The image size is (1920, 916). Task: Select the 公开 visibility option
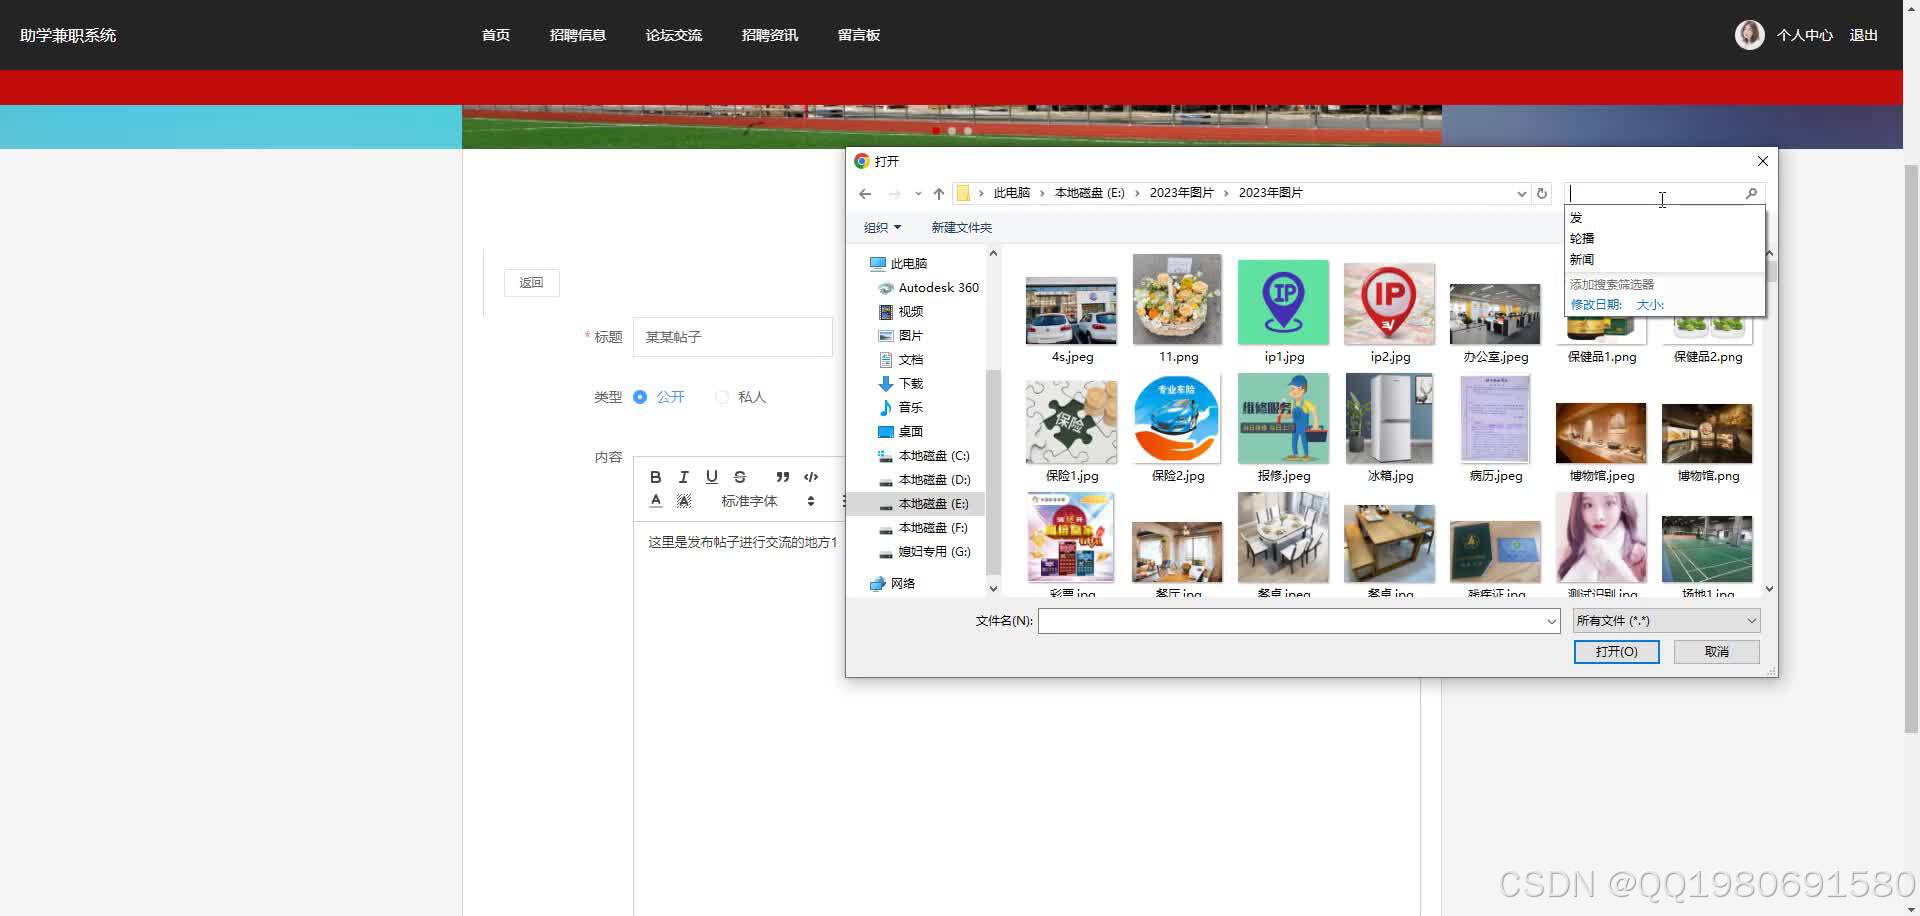click(640, 396)
